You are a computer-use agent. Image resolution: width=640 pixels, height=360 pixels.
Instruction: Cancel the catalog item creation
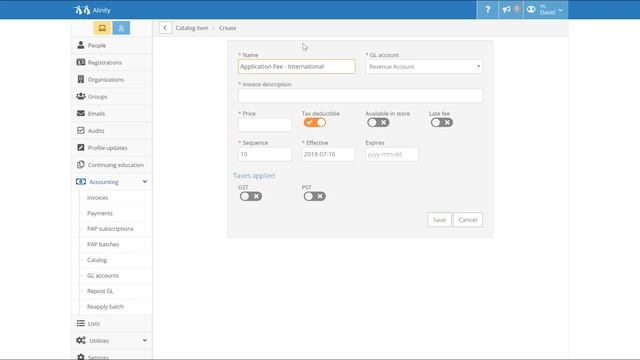468,220
